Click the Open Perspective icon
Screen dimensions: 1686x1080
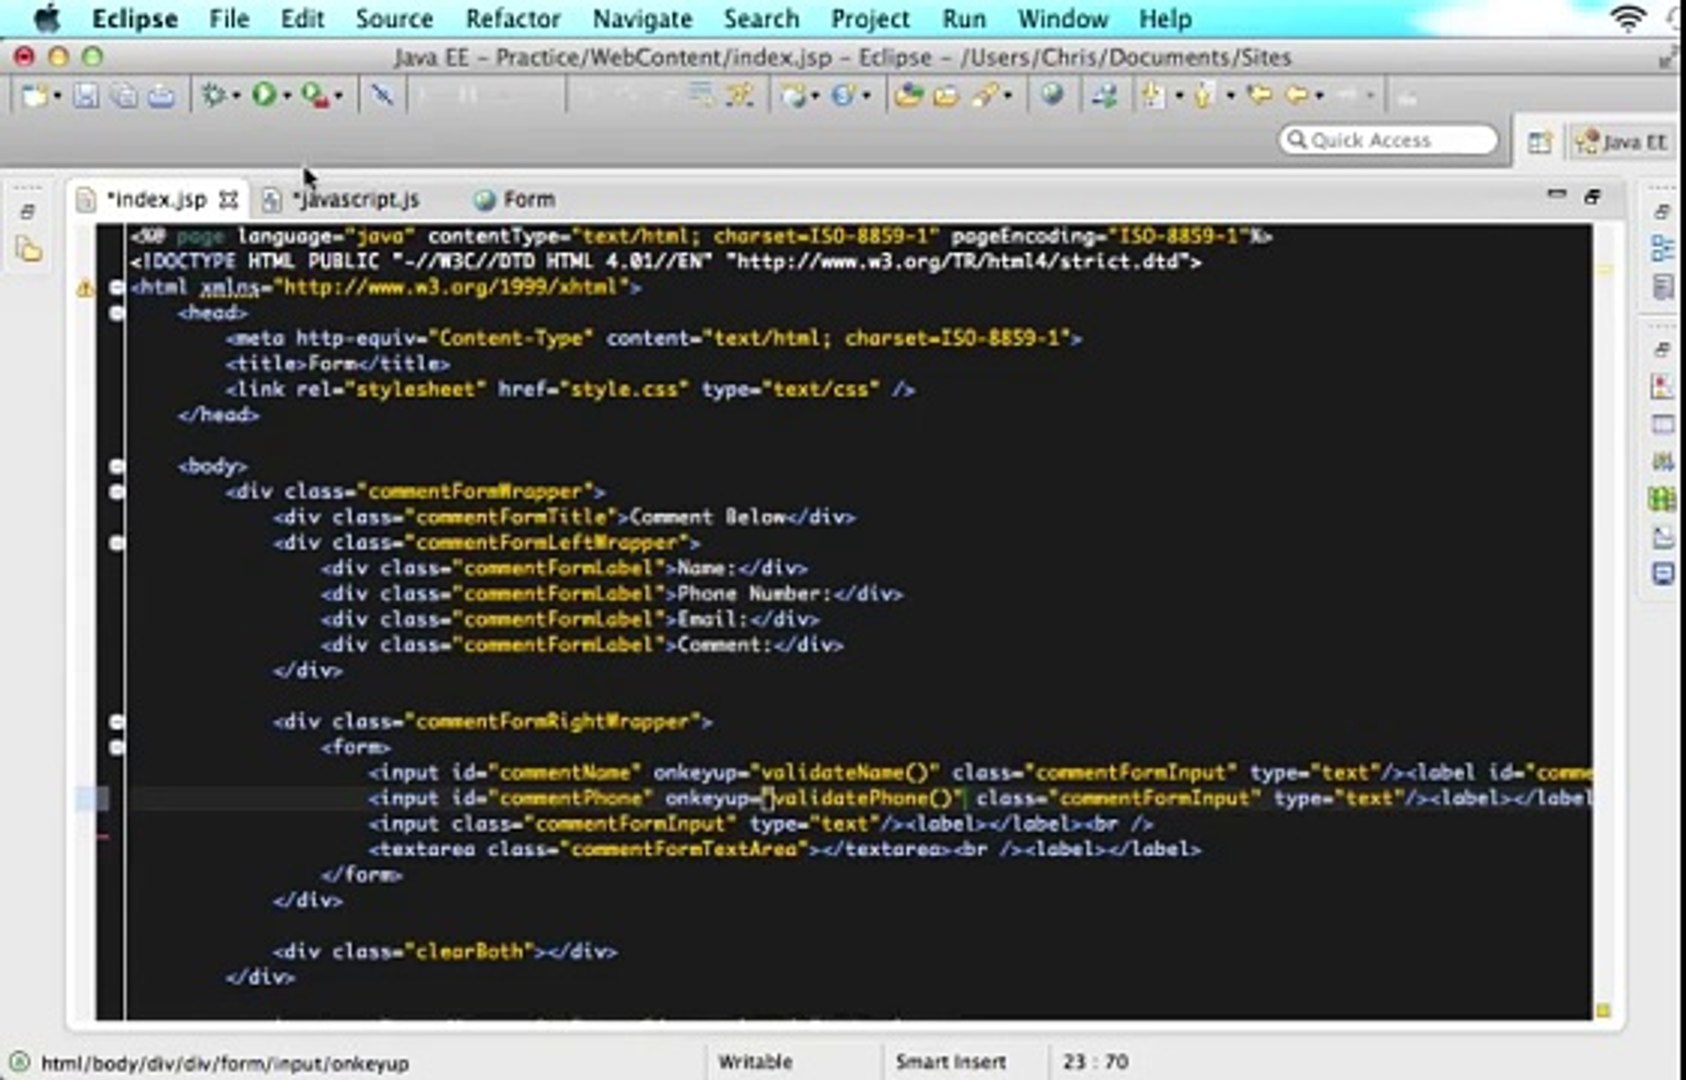point(1540,142)
